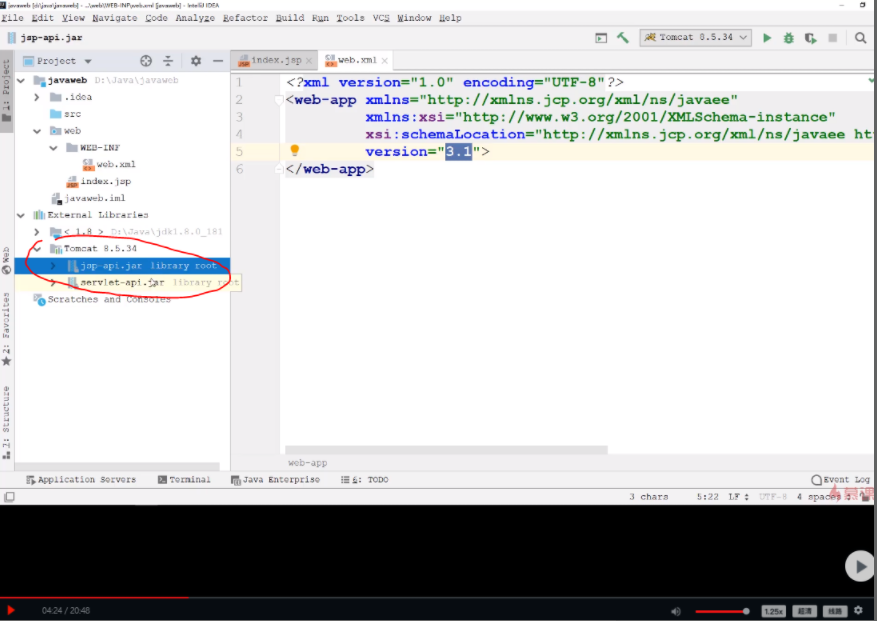This screenshot has width=877, height=621.
Task: Mute the video volume speaker icon
Action: [x=676, y=611]
